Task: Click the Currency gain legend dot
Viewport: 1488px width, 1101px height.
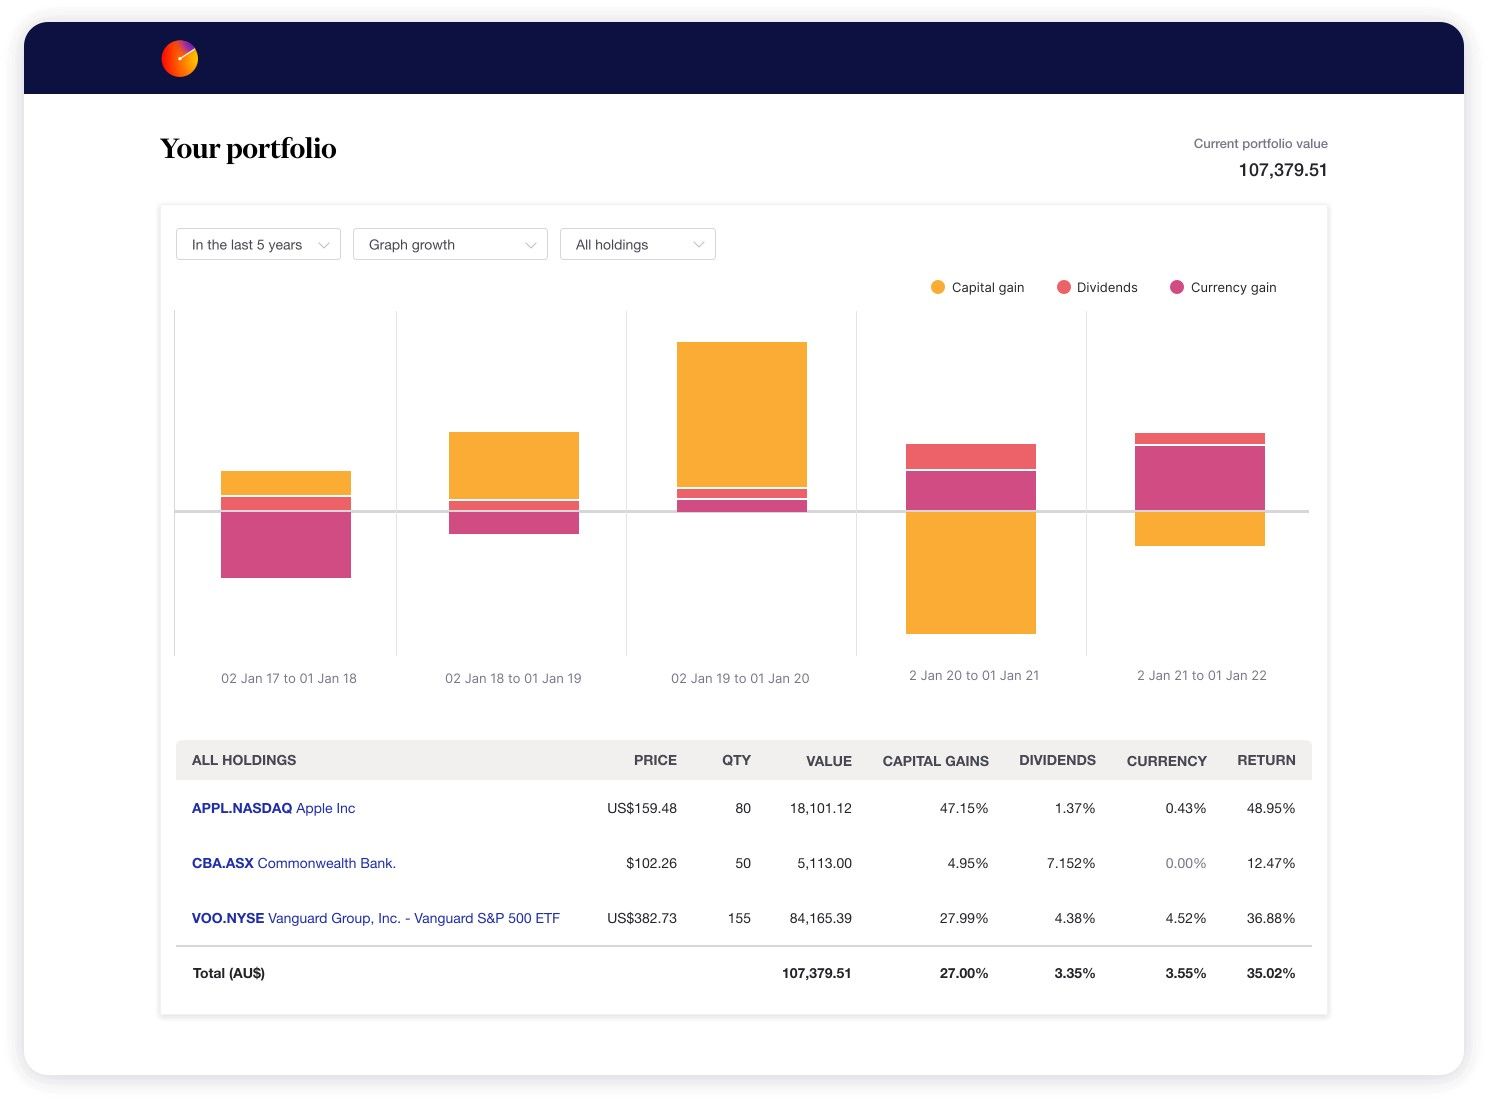Action: (1177, 287)
